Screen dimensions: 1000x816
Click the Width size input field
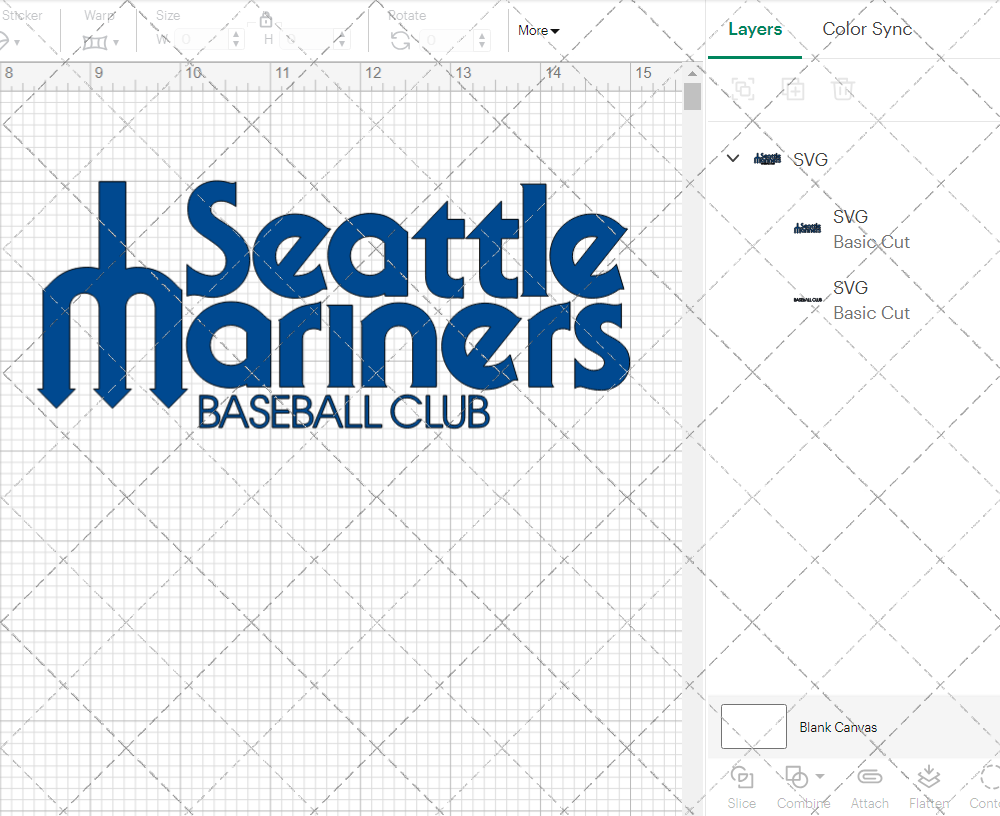point(201,40)
